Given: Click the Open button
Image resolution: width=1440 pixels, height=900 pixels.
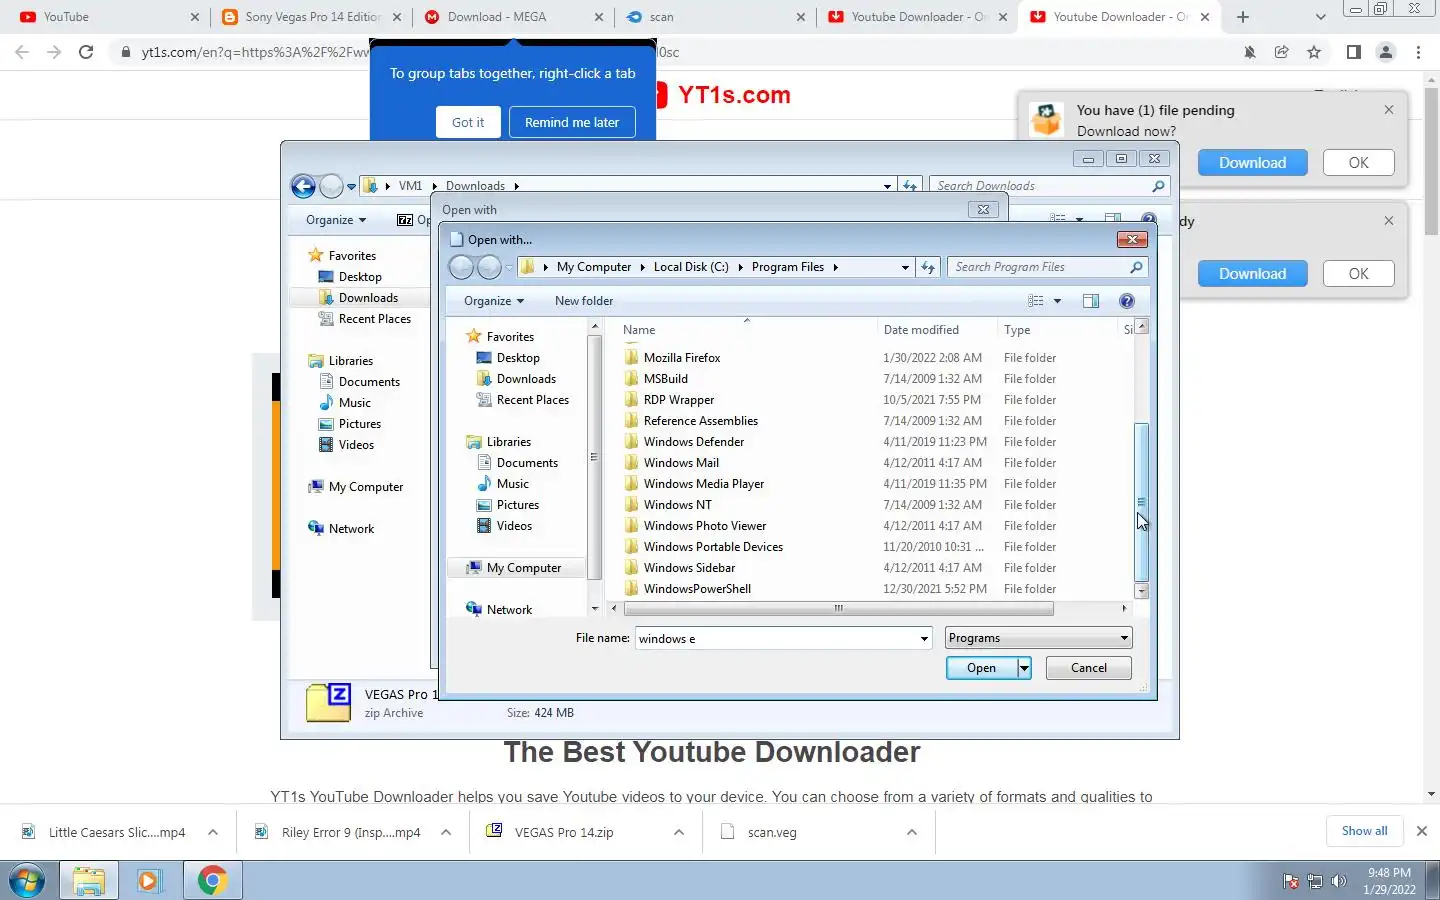Looking at the screenshot, I should (981, 668).
